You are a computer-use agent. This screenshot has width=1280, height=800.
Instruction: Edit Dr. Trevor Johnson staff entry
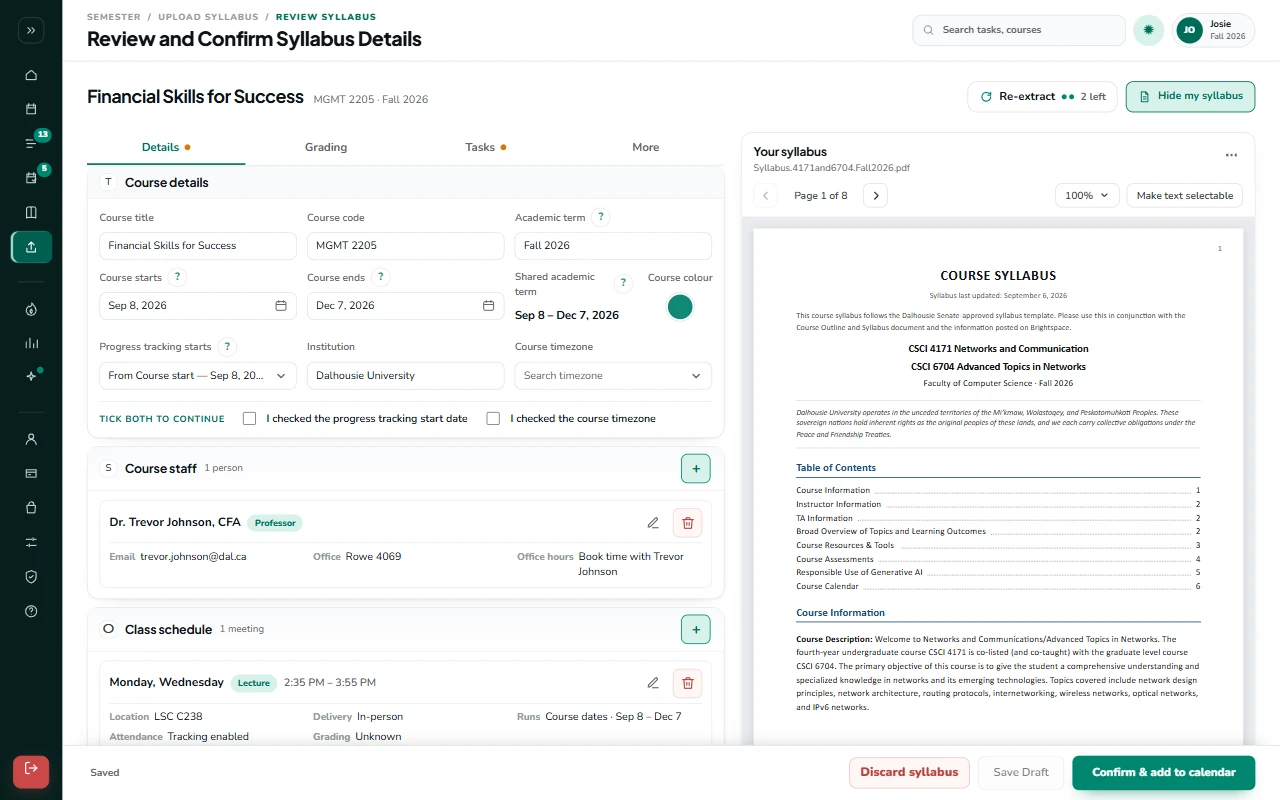pos(653,522)
